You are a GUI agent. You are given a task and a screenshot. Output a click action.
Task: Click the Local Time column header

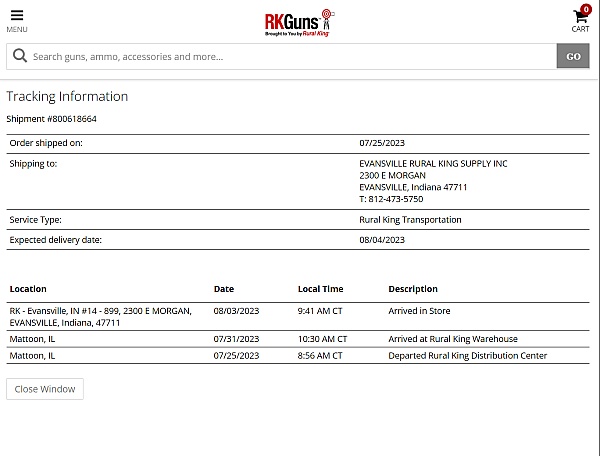pyautogui.click(x=320, y=289)
